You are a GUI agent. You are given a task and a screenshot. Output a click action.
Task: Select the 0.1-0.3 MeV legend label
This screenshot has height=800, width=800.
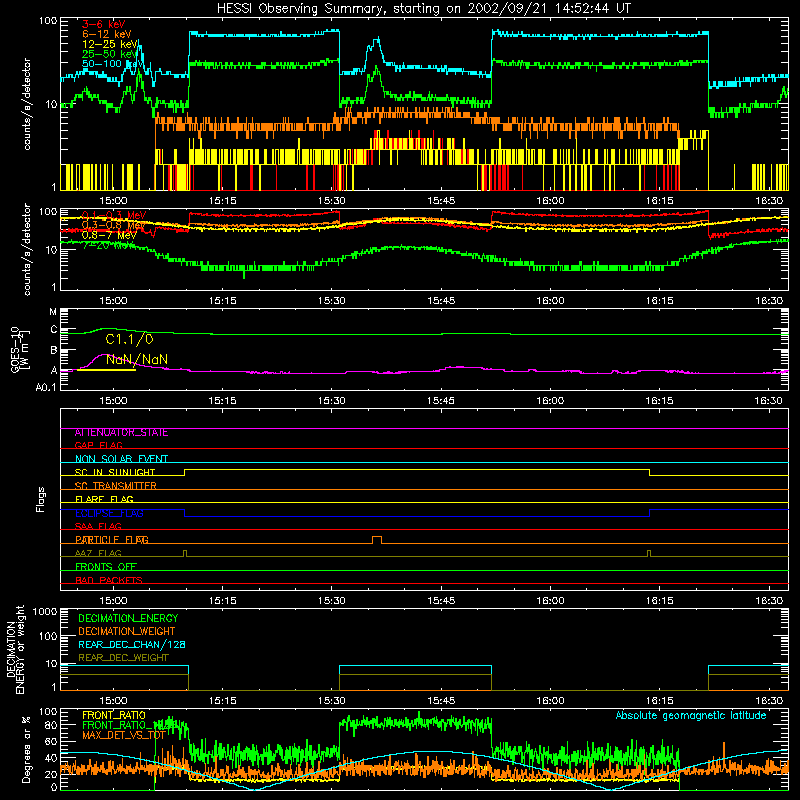click(x=113, y=215)
